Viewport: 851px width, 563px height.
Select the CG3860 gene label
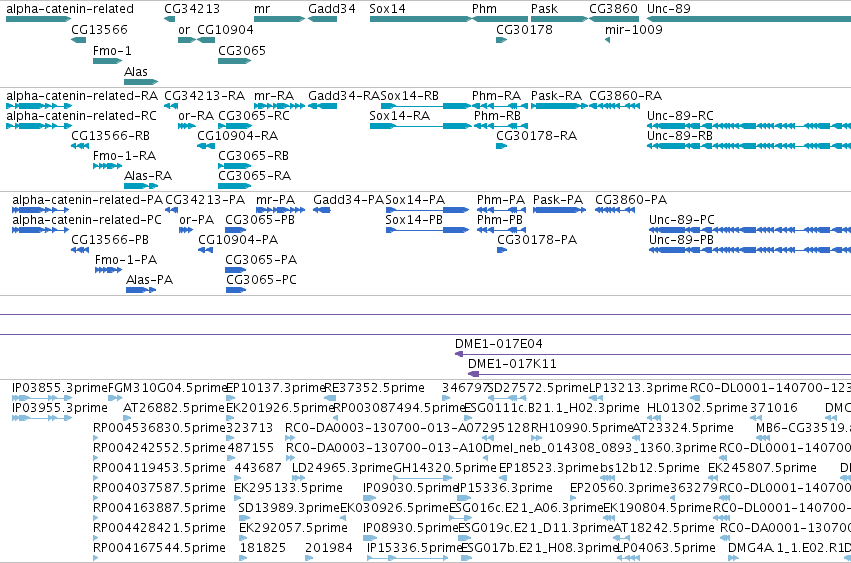(613, 9)
